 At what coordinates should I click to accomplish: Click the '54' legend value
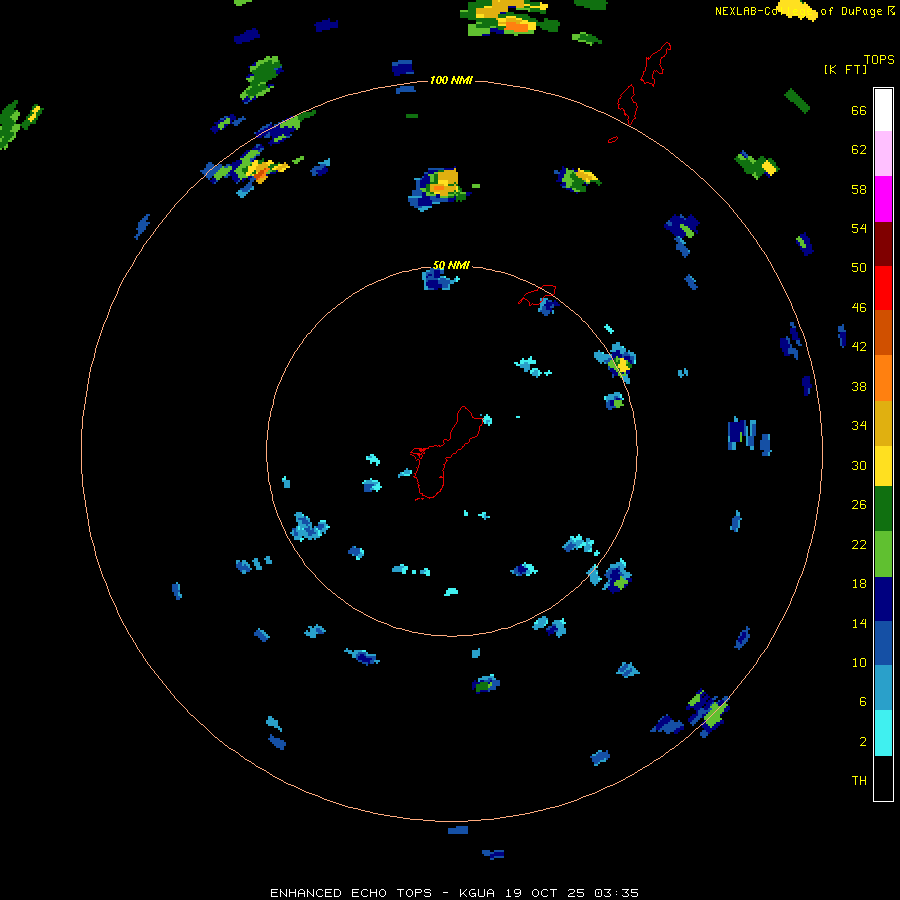pos(859,228)
